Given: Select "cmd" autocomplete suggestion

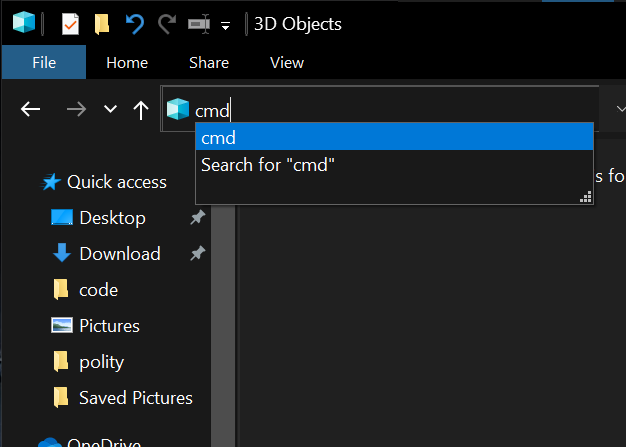Looking at the screenshot, I should pyautogui.click(x=394, y=137).
